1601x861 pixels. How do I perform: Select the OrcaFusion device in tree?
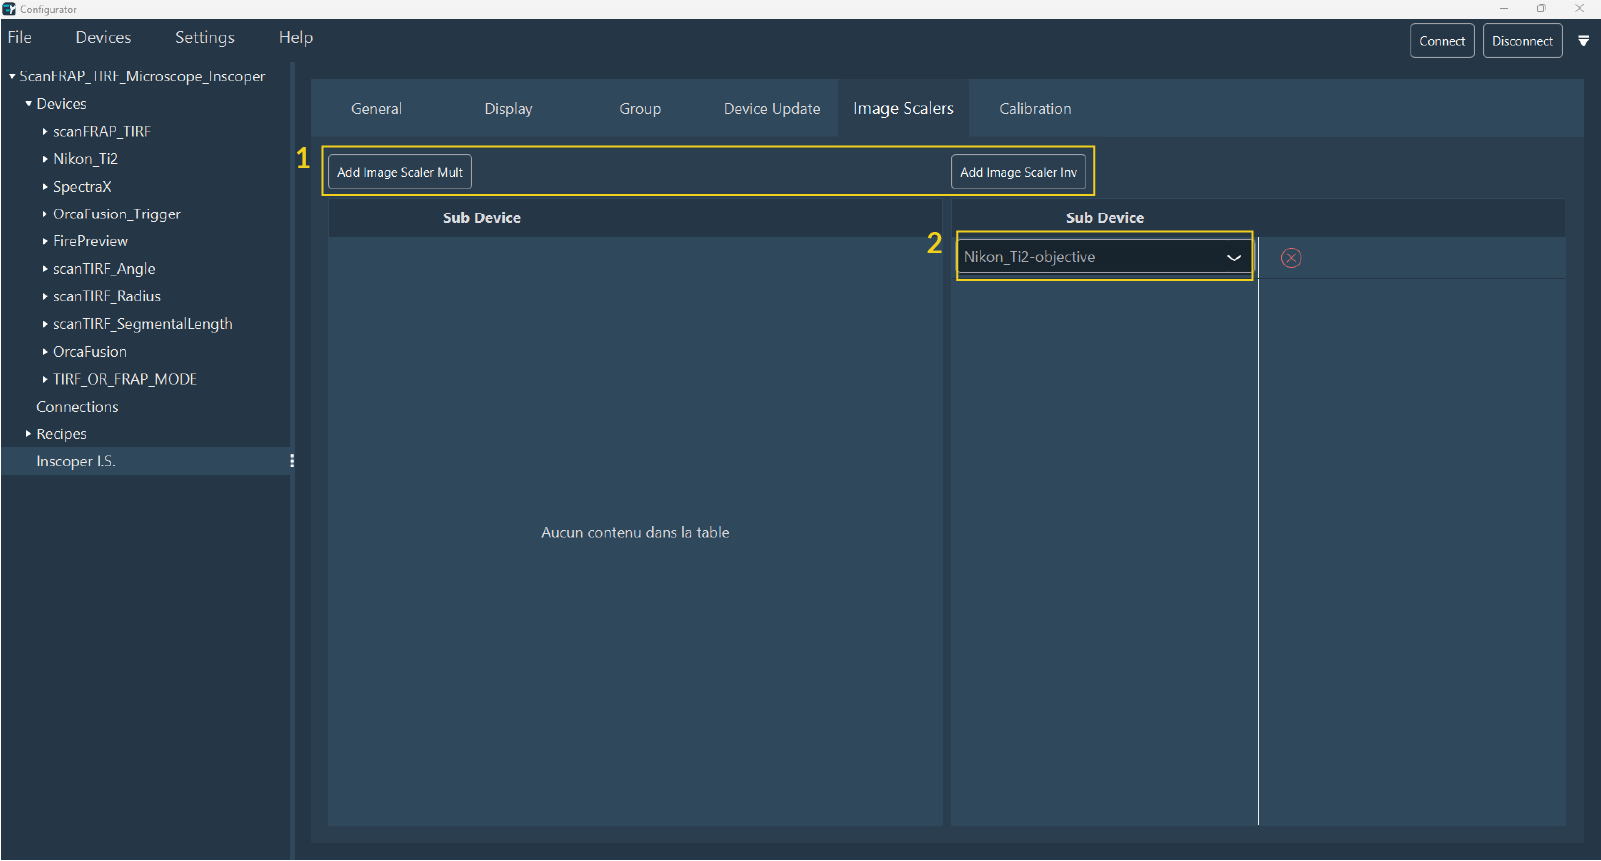coord(90,352)
